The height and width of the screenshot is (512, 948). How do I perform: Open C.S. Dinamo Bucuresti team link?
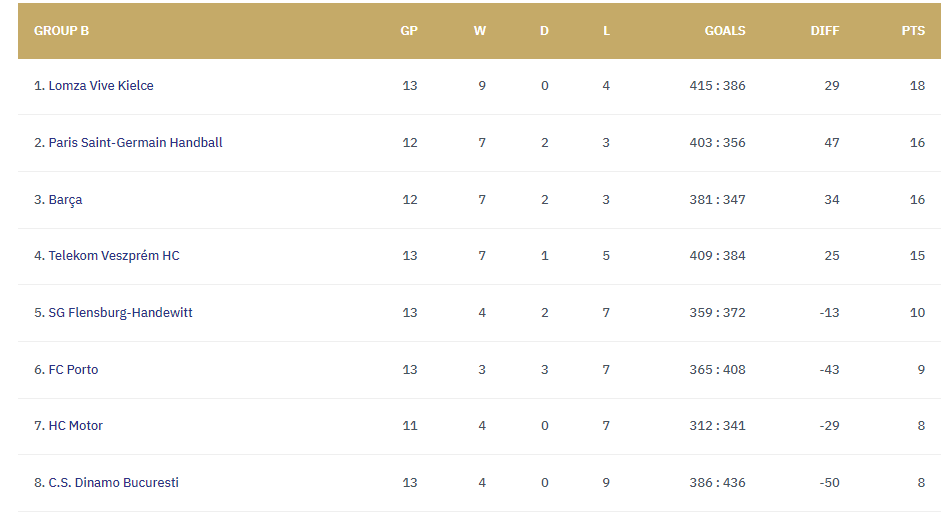(113, 483)
